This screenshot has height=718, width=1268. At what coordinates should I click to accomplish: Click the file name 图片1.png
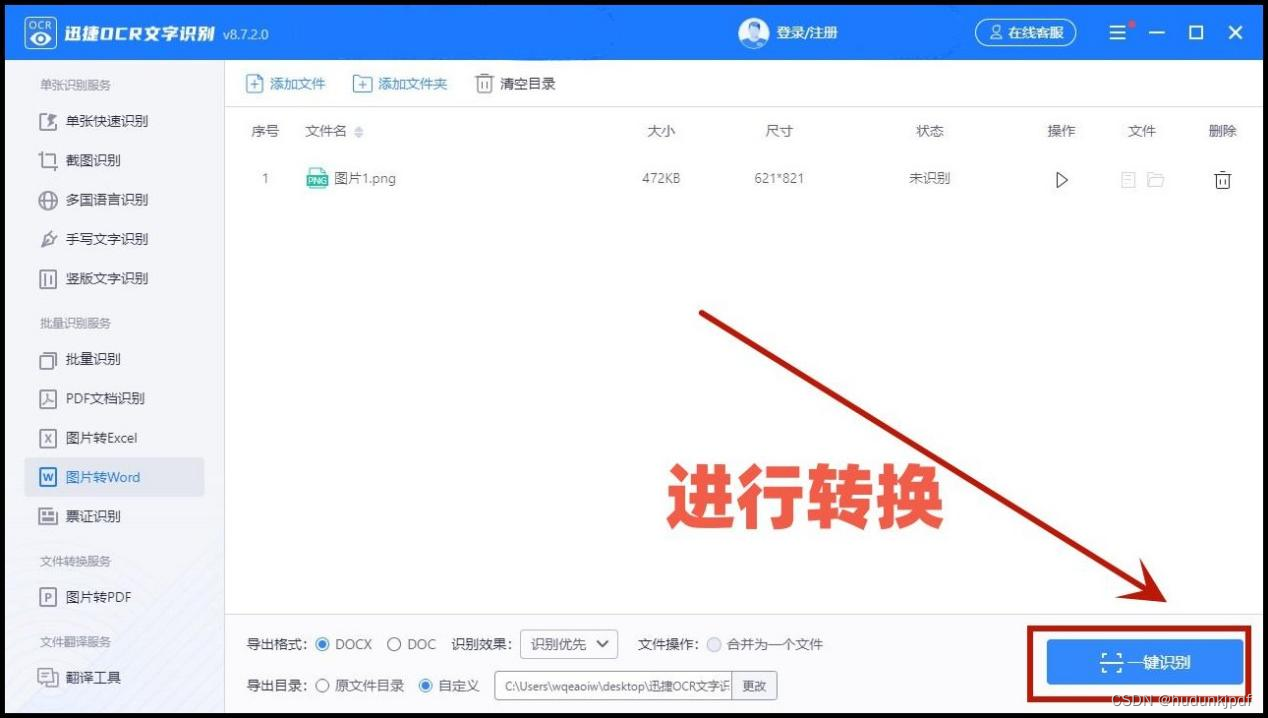365,179
